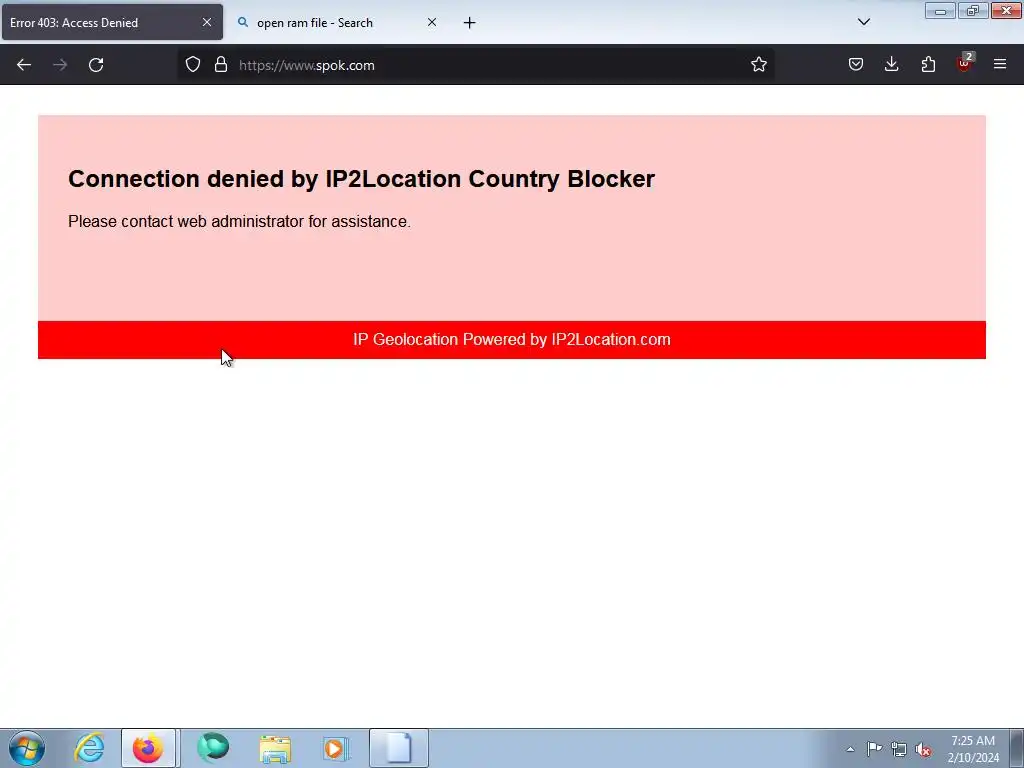
Task: Save page to Pocket
Action: click(856, 65)
